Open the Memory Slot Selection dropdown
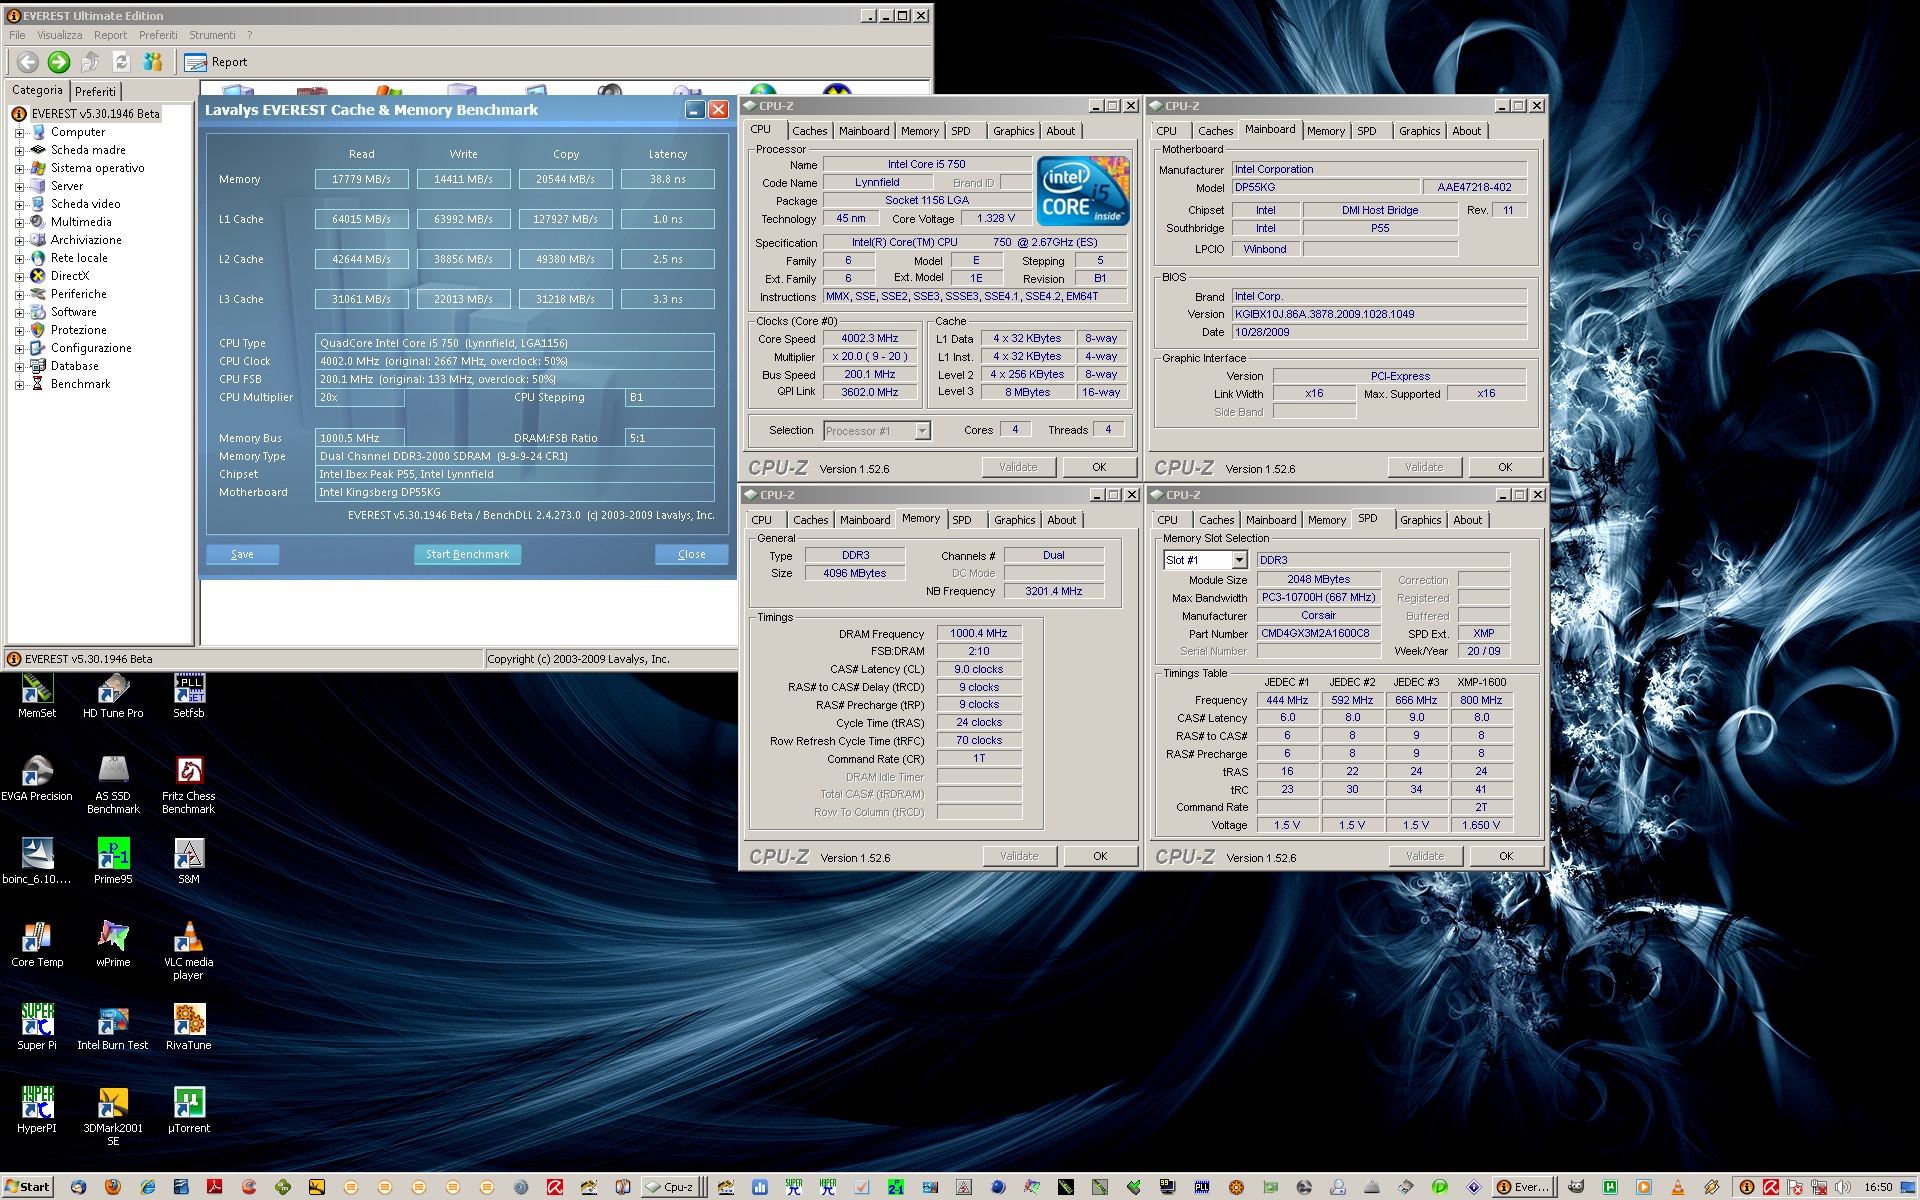The width and height of the screenshot is (1920, 1200). (x=1239, y=560)
